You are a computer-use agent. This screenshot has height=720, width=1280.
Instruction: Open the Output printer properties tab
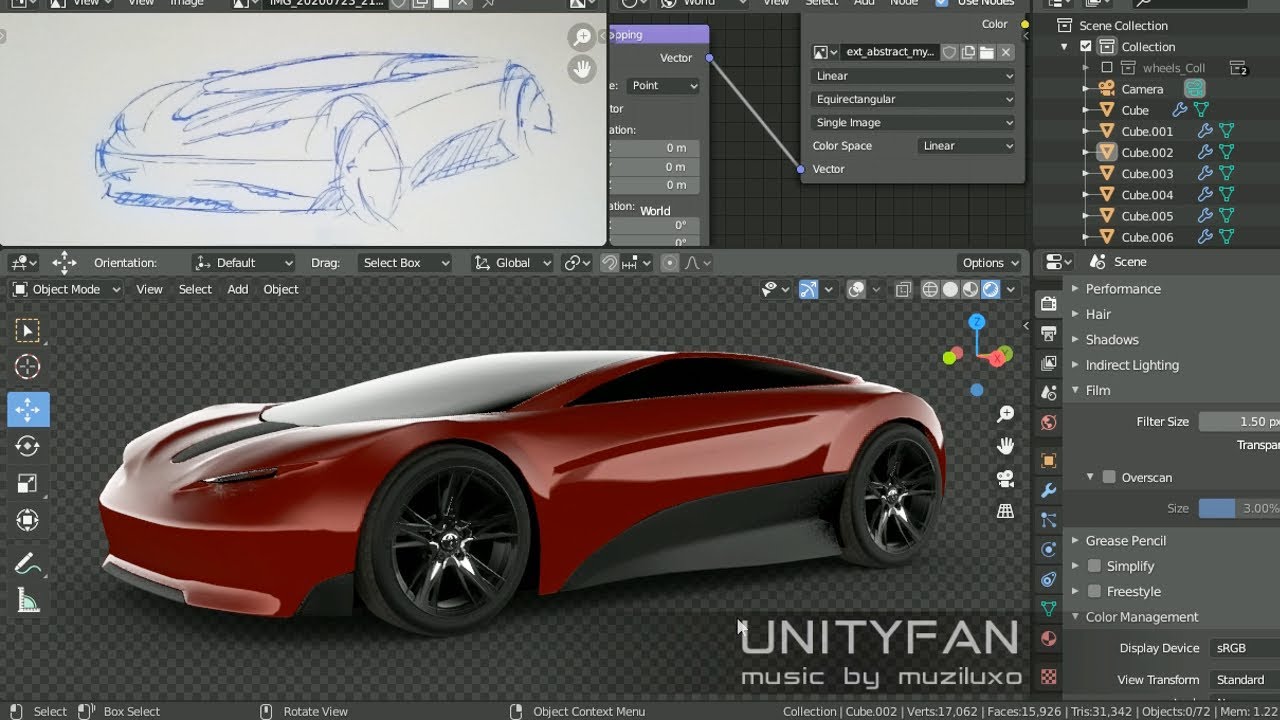[x=1048, y=333]
